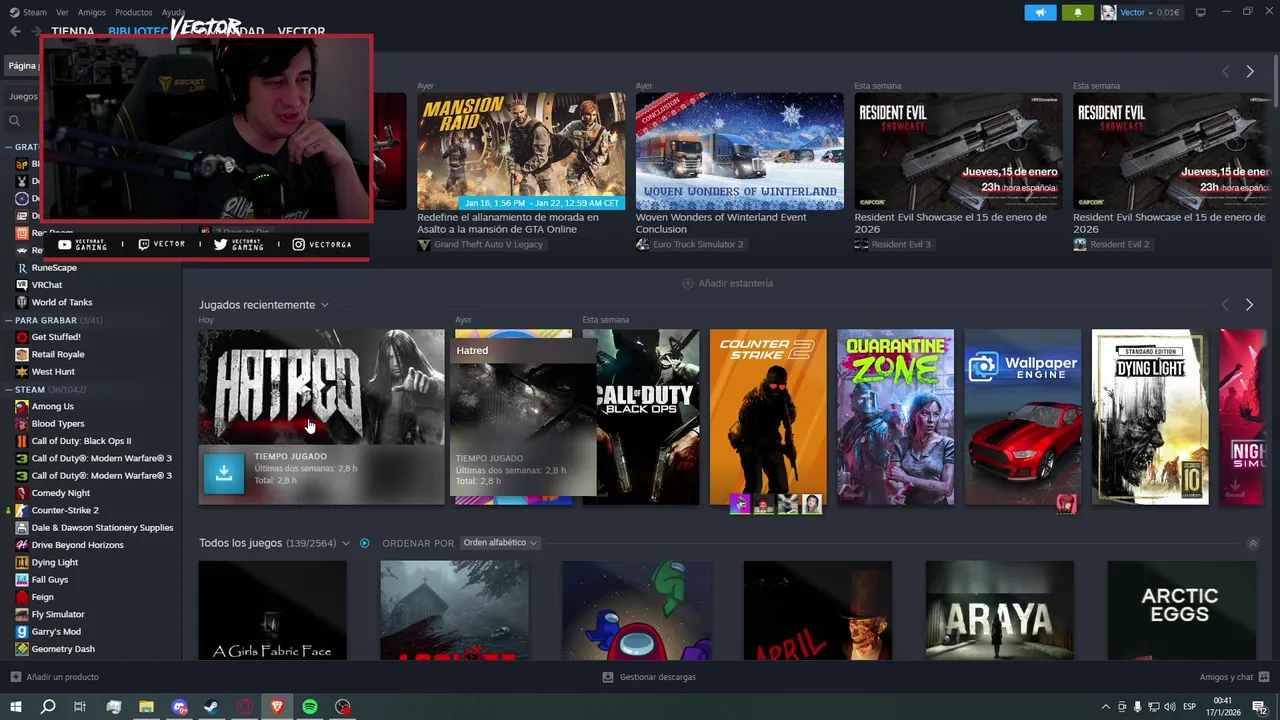Open Steam from the Windows taskbar
This screenshot has width=1280, height=720.
click(212, 707)
